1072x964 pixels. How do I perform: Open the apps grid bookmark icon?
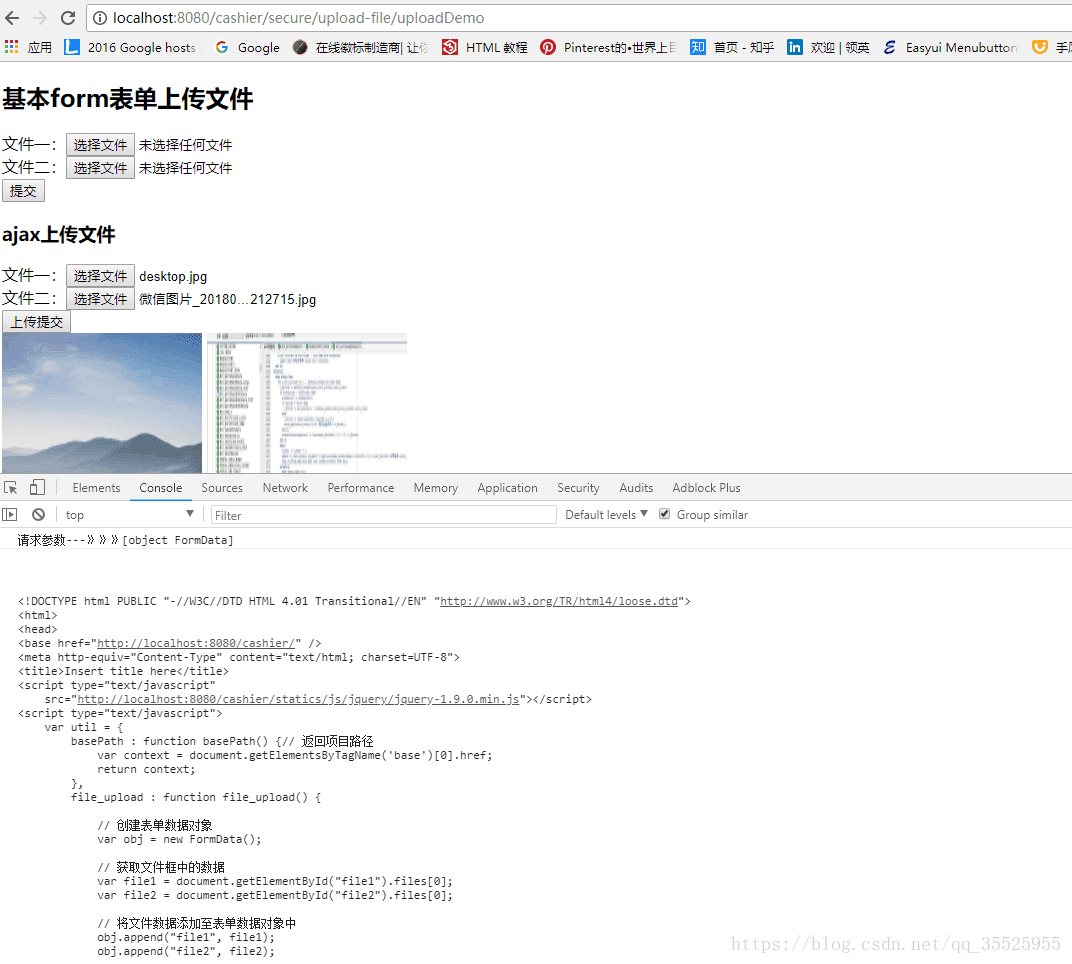click(12, 46)
